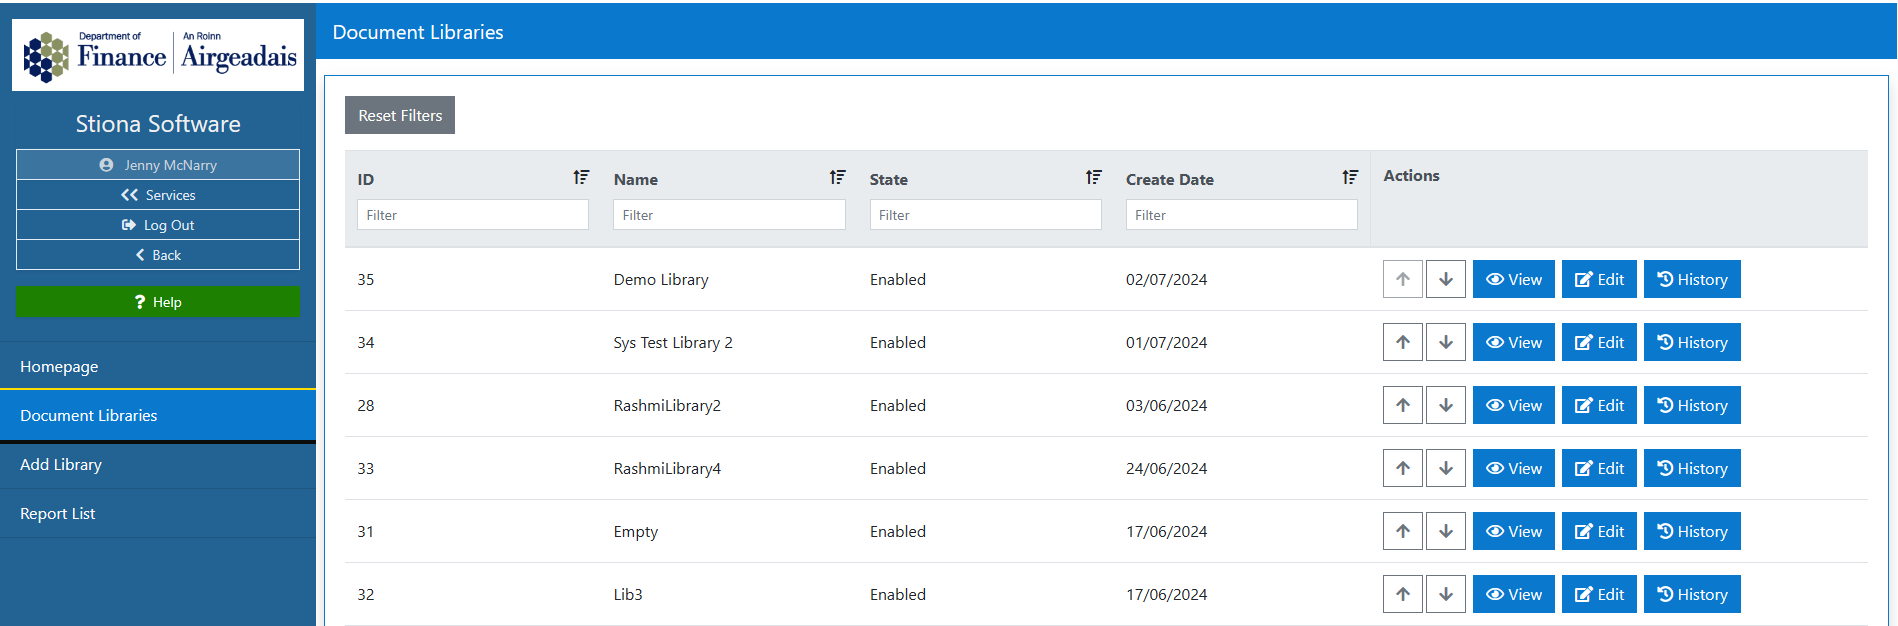Move Empty library row down
This screenshot has width=1898, height=626.
[x=1446, y=531]
